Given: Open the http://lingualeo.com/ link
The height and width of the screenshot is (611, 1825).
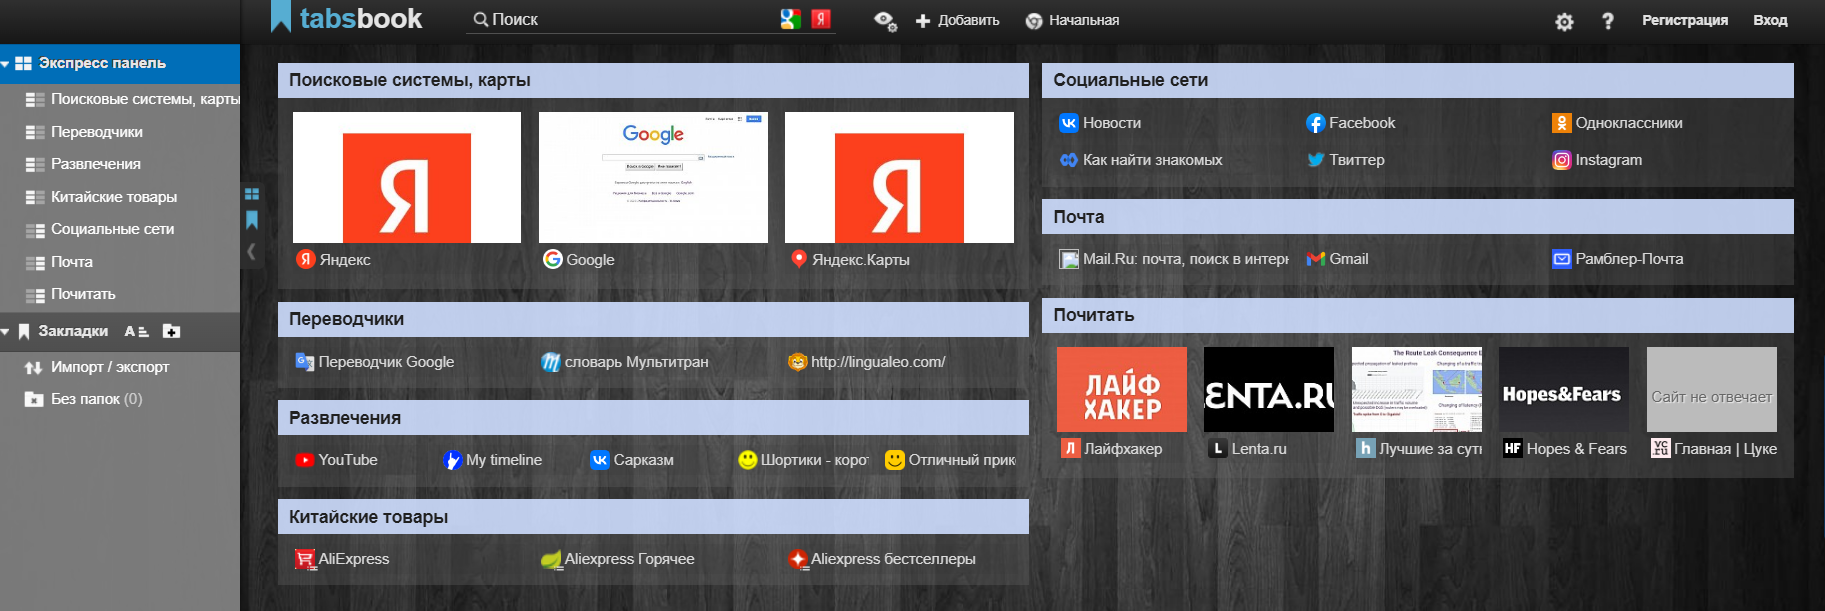Looking at the screenshot, I should tap(867, 362).
